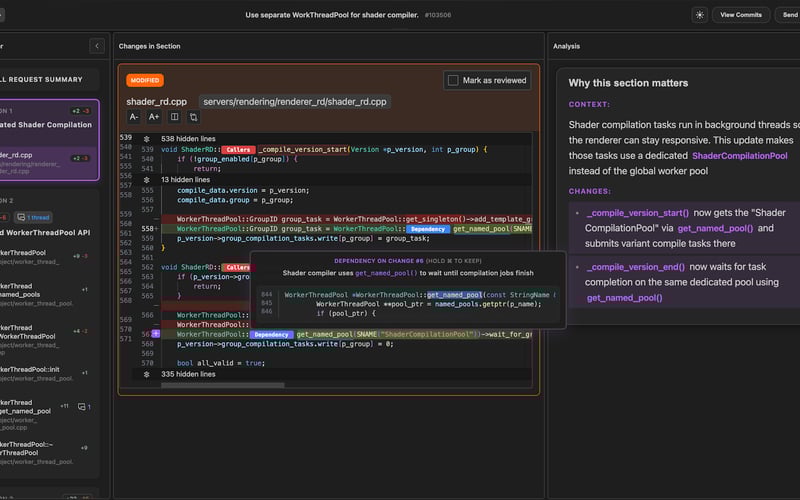Click the _compile_version_end() link
This screenshot has width=800, height=500.
(x=635, y=267)
